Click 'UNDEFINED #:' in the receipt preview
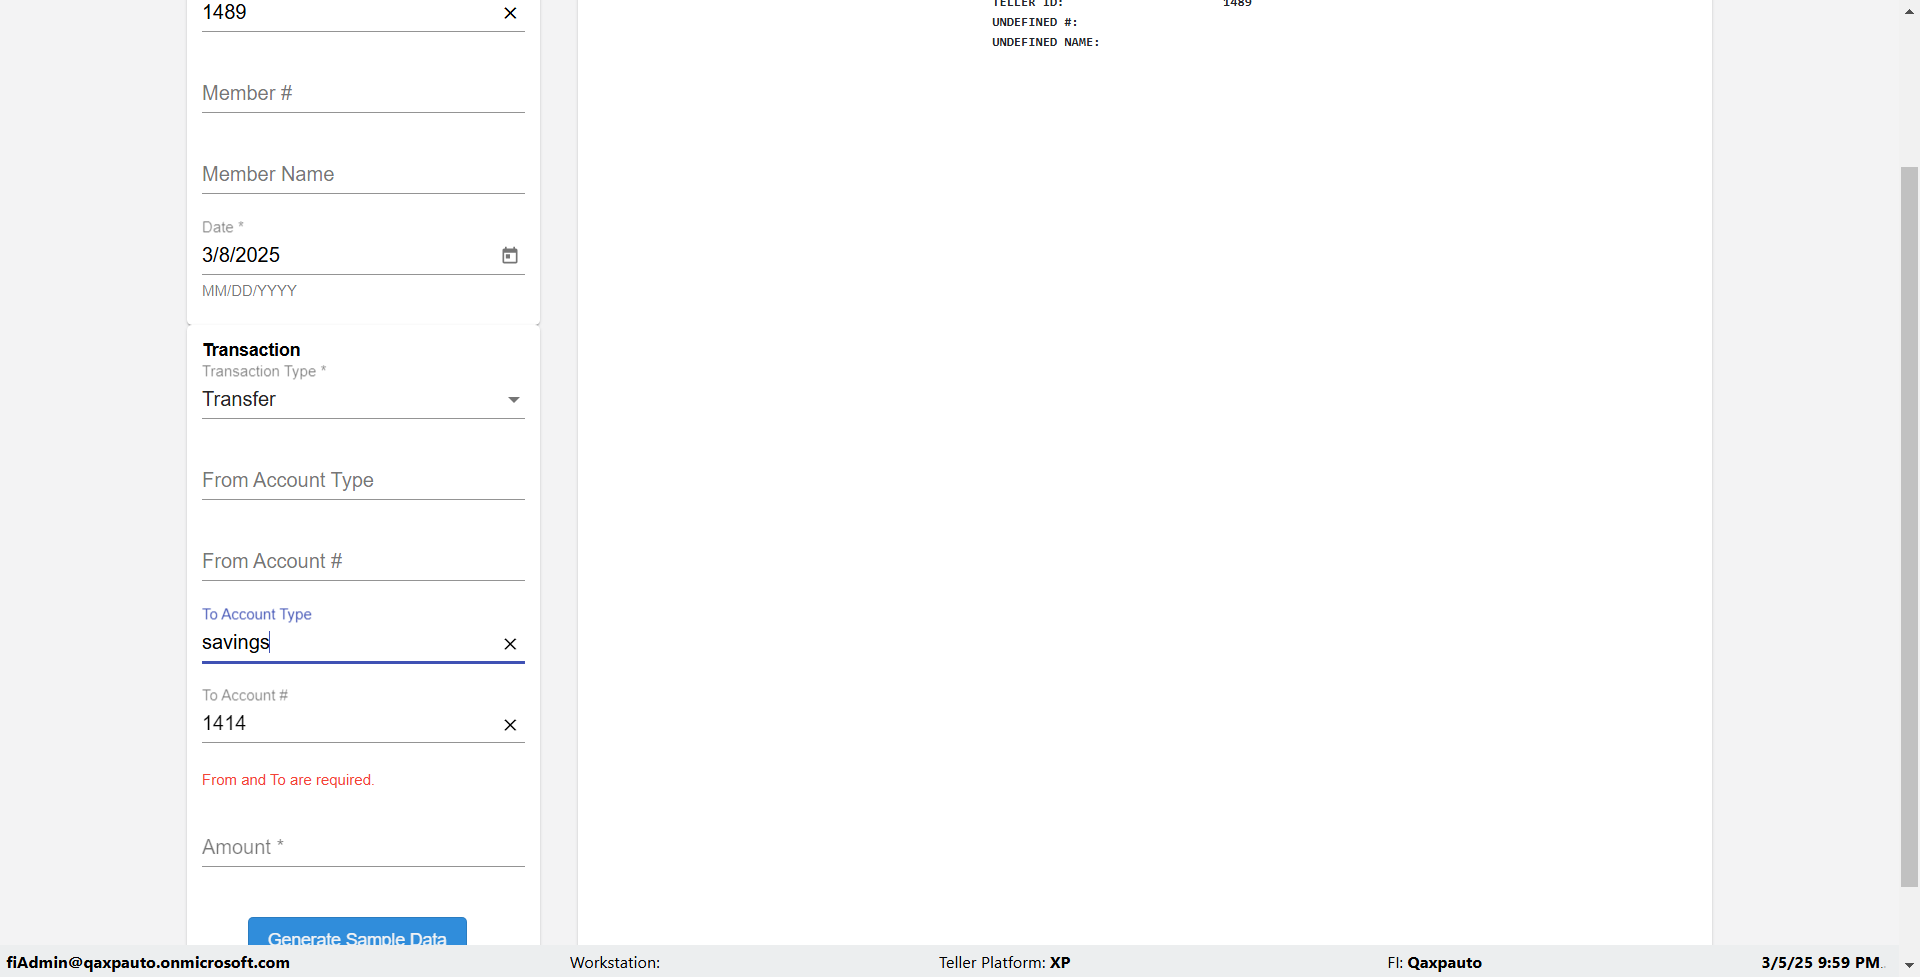 tap(1035, 22)
